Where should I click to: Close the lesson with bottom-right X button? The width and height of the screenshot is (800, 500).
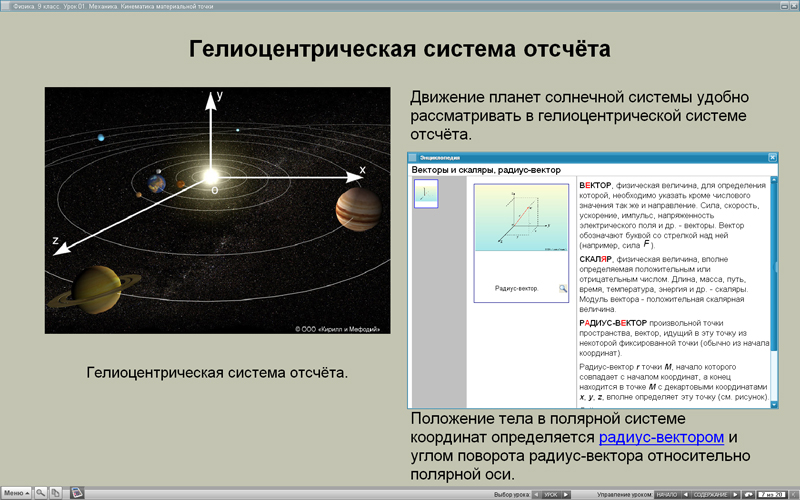point(793,494)
